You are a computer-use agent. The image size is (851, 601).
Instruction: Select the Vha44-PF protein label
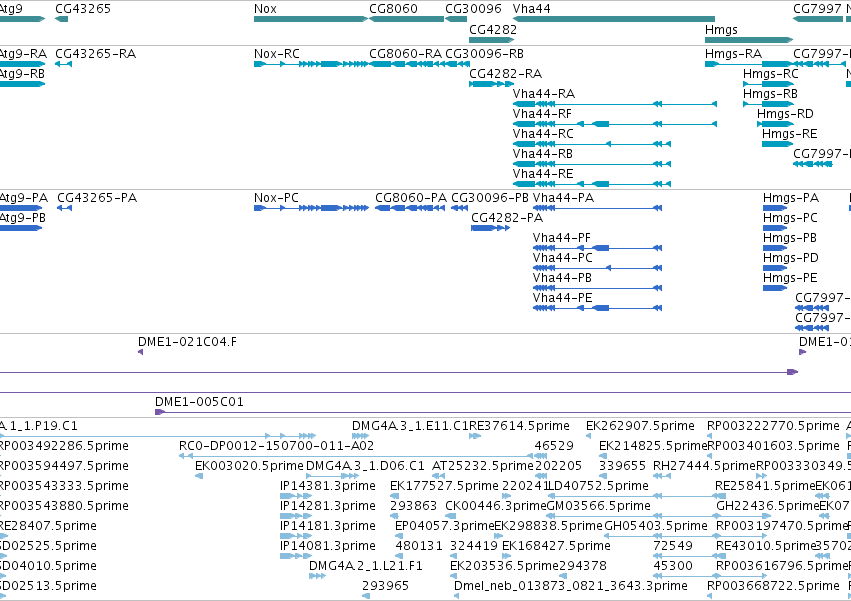coord(562,238)
